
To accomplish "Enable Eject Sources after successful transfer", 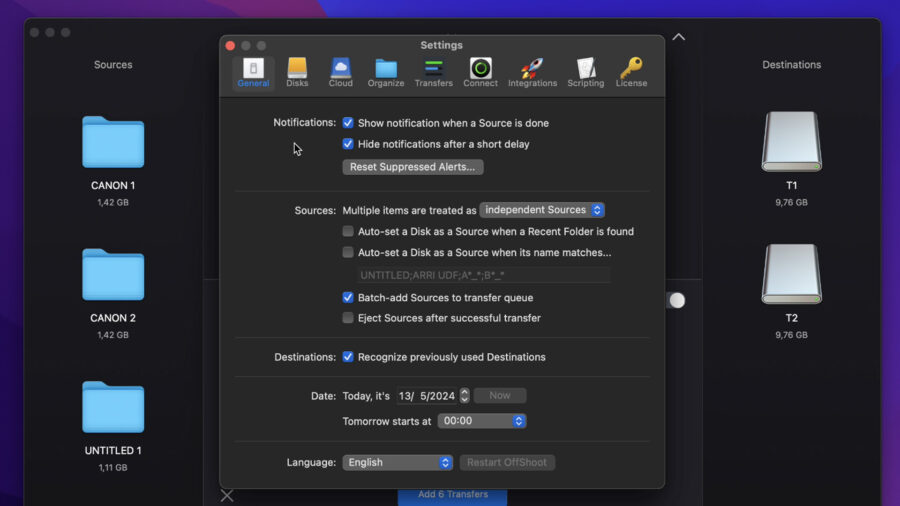I will click(x=348, y=318).
